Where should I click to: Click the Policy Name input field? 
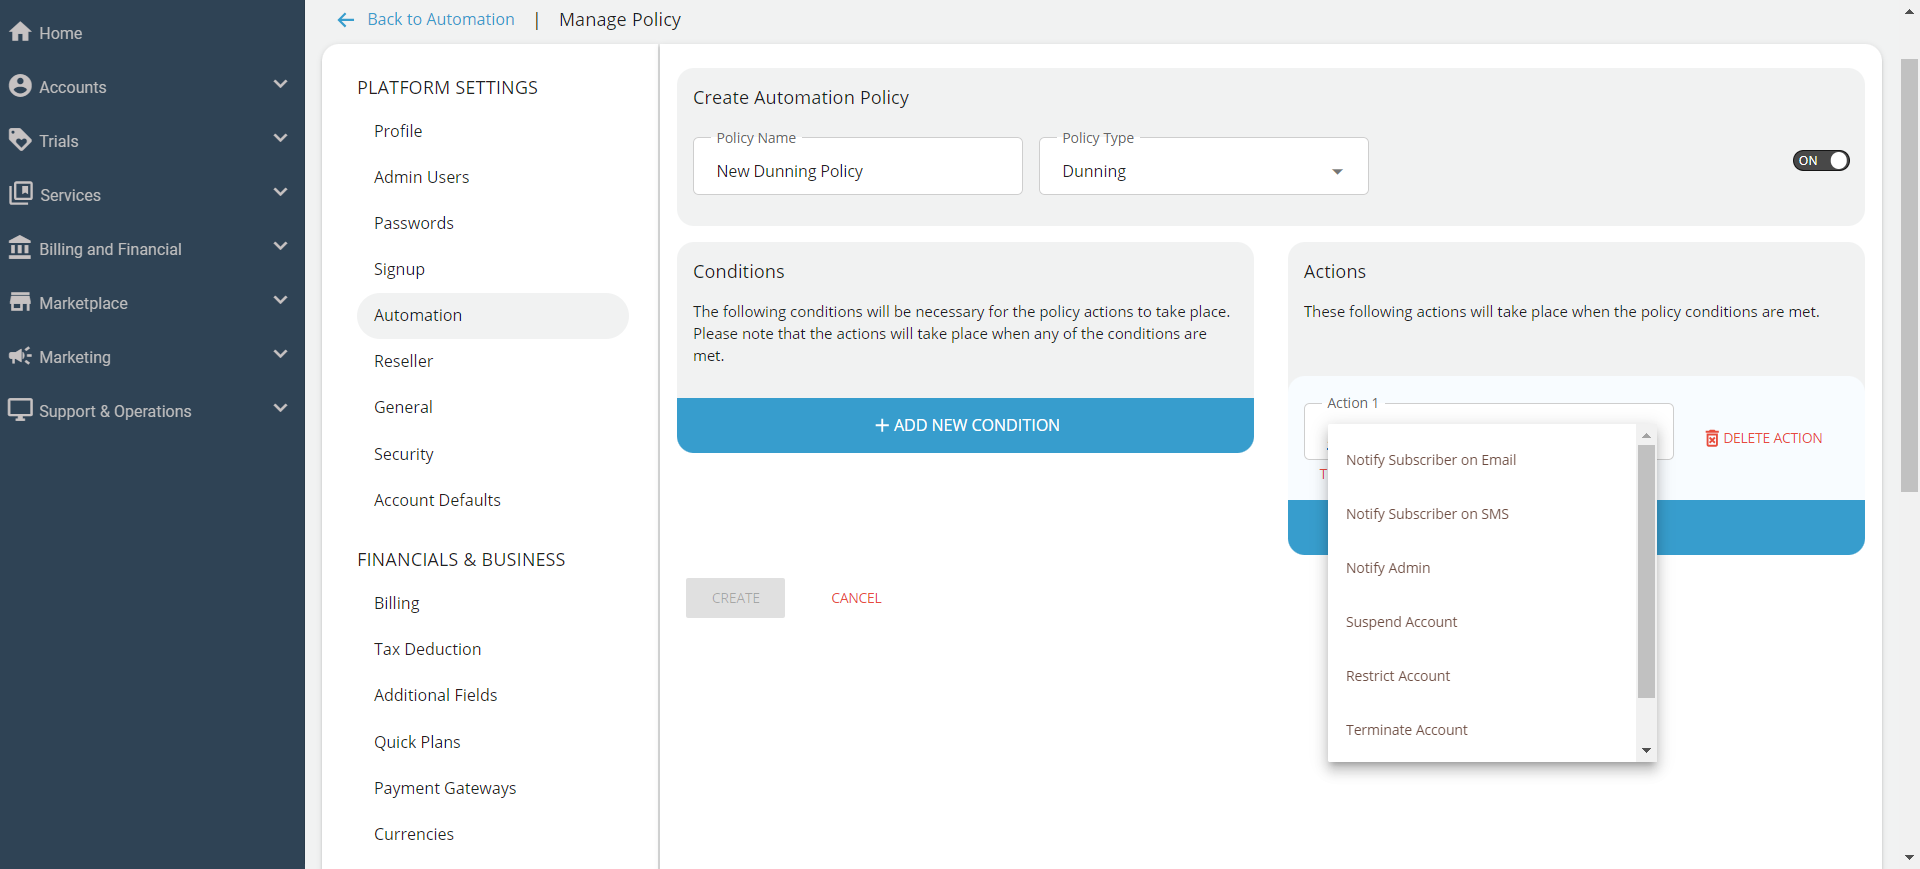coord(858,167)
